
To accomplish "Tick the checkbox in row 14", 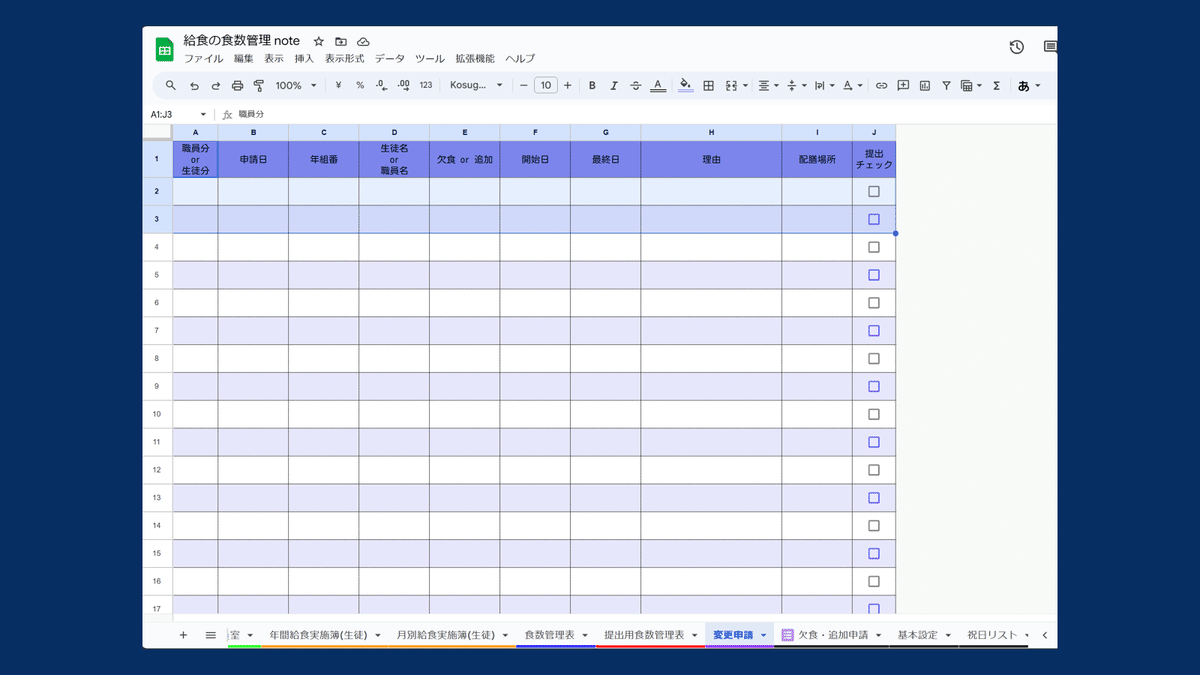I will [x=874, y=525].
